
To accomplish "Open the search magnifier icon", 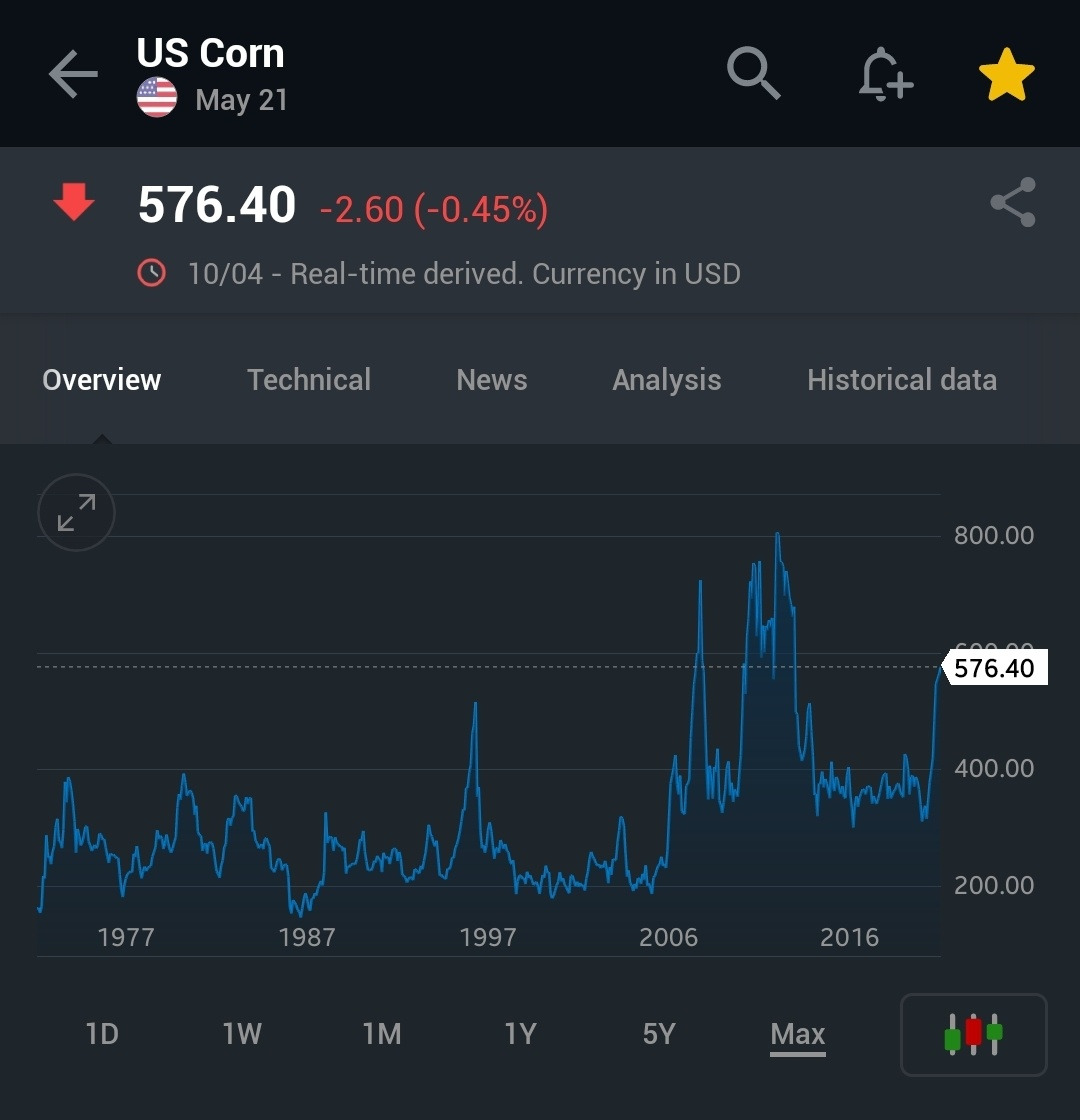I will pyautogui.click(x=754, y=73).
